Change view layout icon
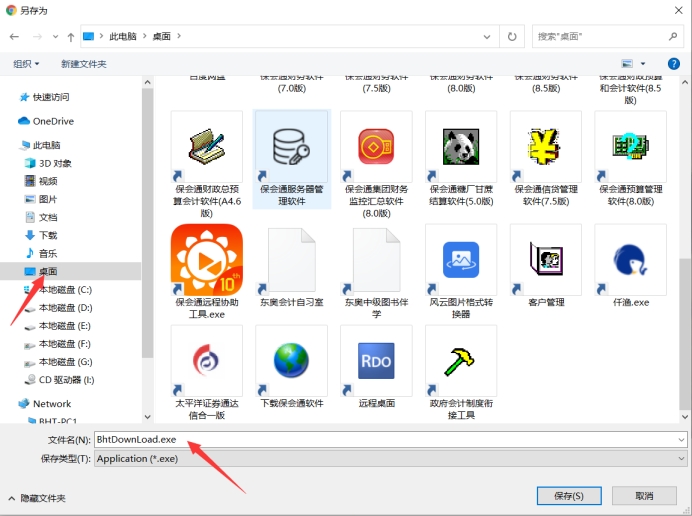The image size is (692, 516). (627, 64)
